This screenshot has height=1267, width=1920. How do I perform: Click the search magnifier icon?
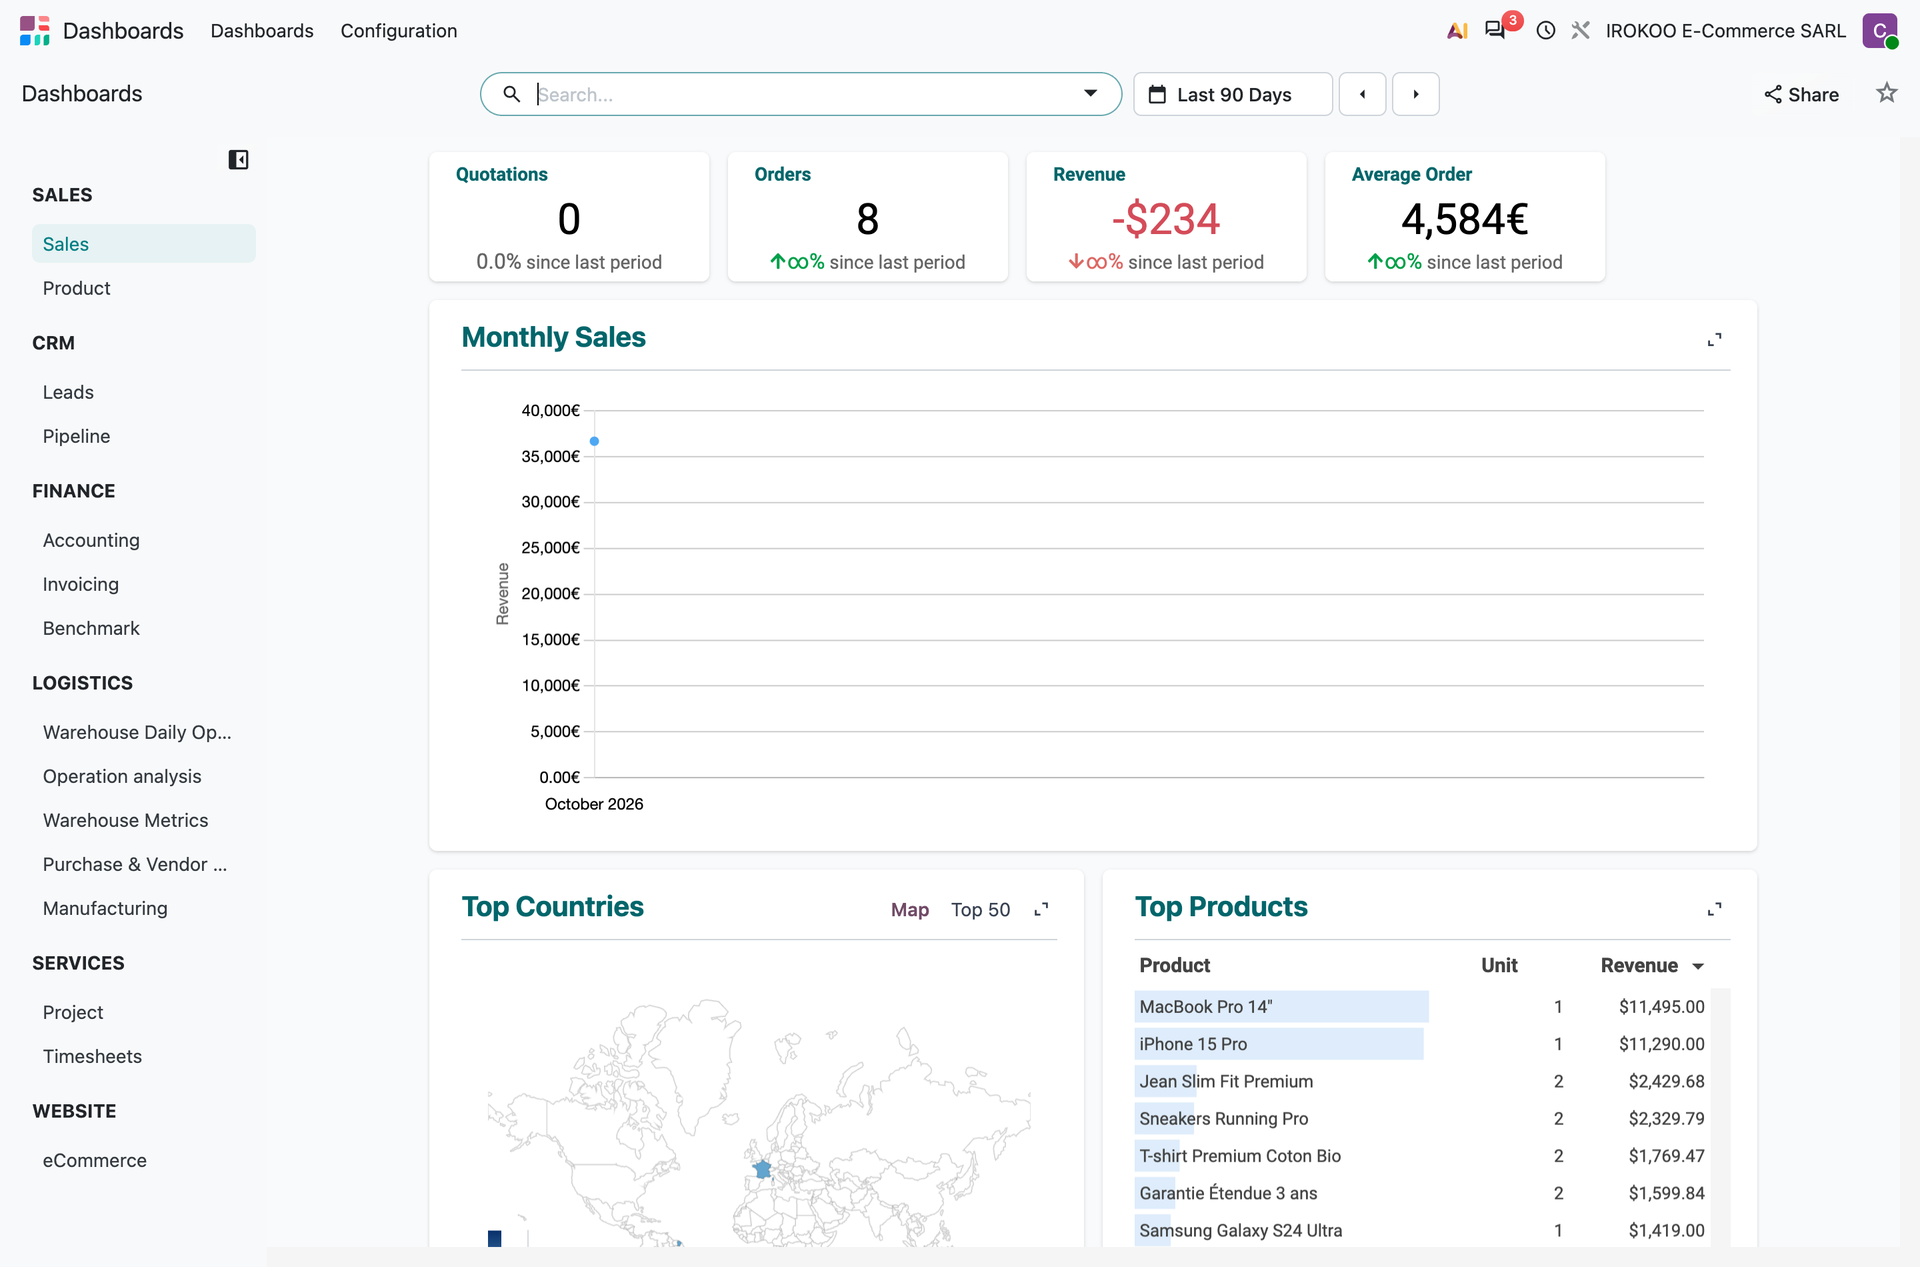tap(511, 94)
